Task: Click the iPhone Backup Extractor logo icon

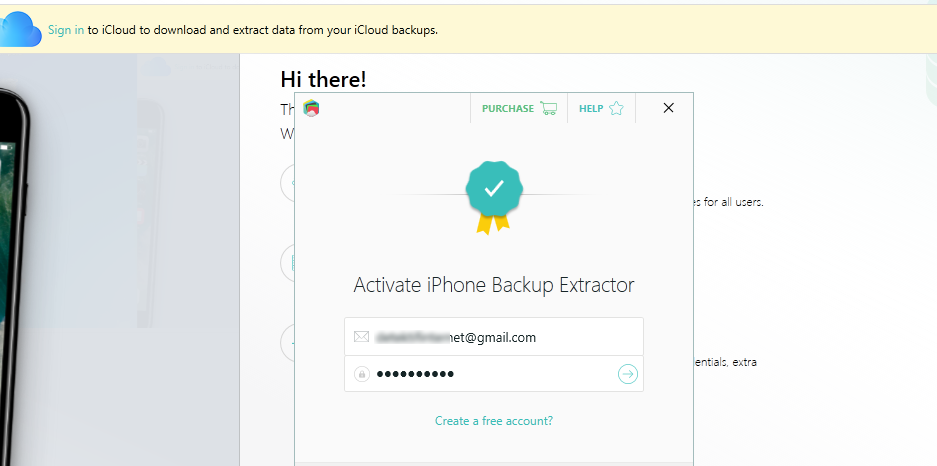Action: click(311, 108)
